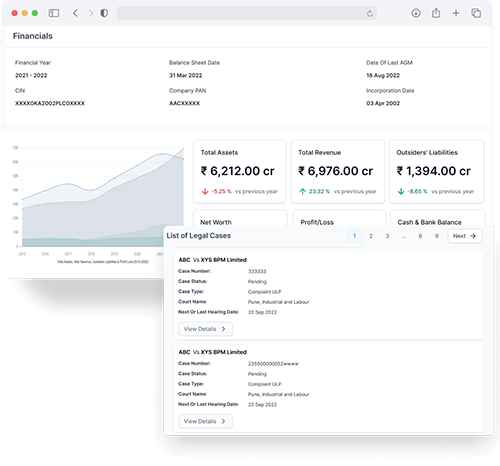Show the tab overview icon
The image size is (500, 466).
[x=476, y=13]
